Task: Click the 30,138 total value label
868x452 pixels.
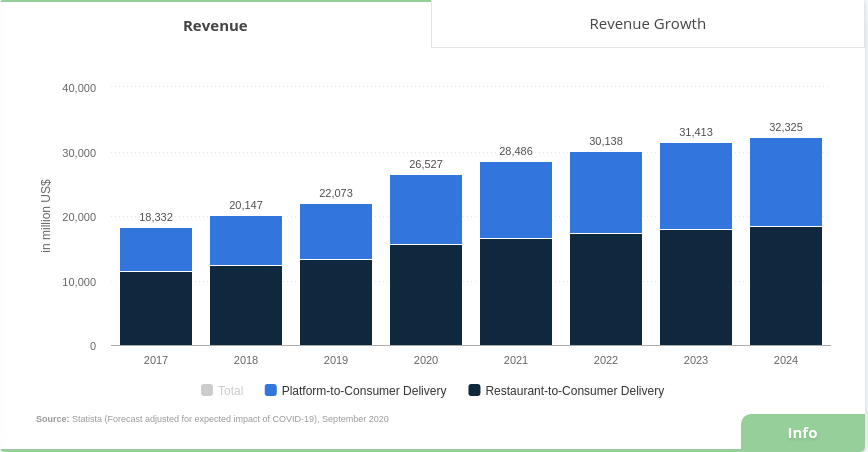Action: click(606, 141)
